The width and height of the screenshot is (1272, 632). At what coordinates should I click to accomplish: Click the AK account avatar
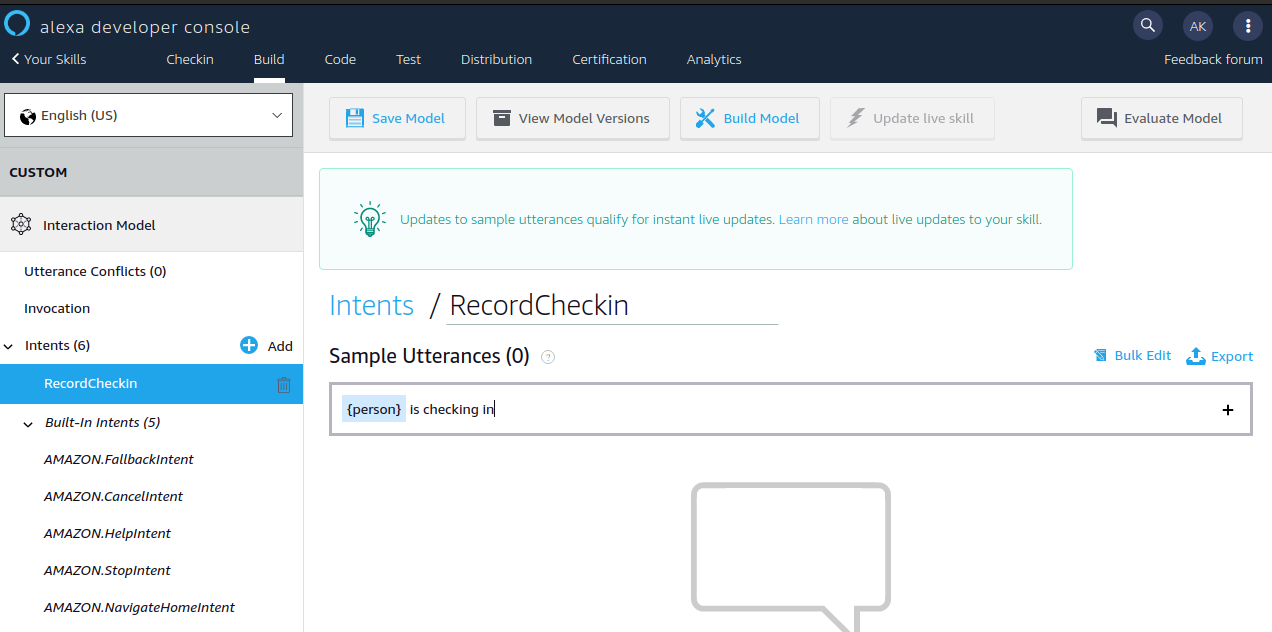(1198, 25)
